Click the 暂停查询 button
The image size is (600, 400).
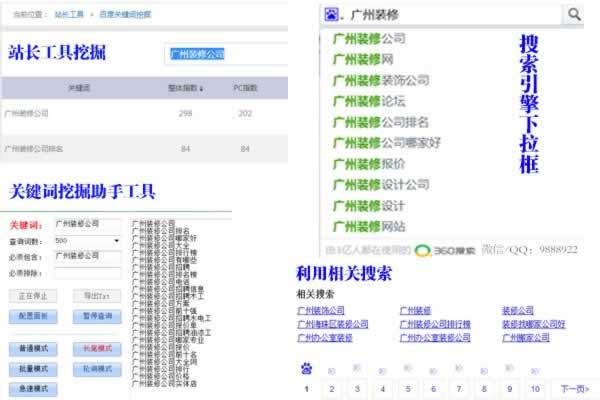click(x=97, y=316)
